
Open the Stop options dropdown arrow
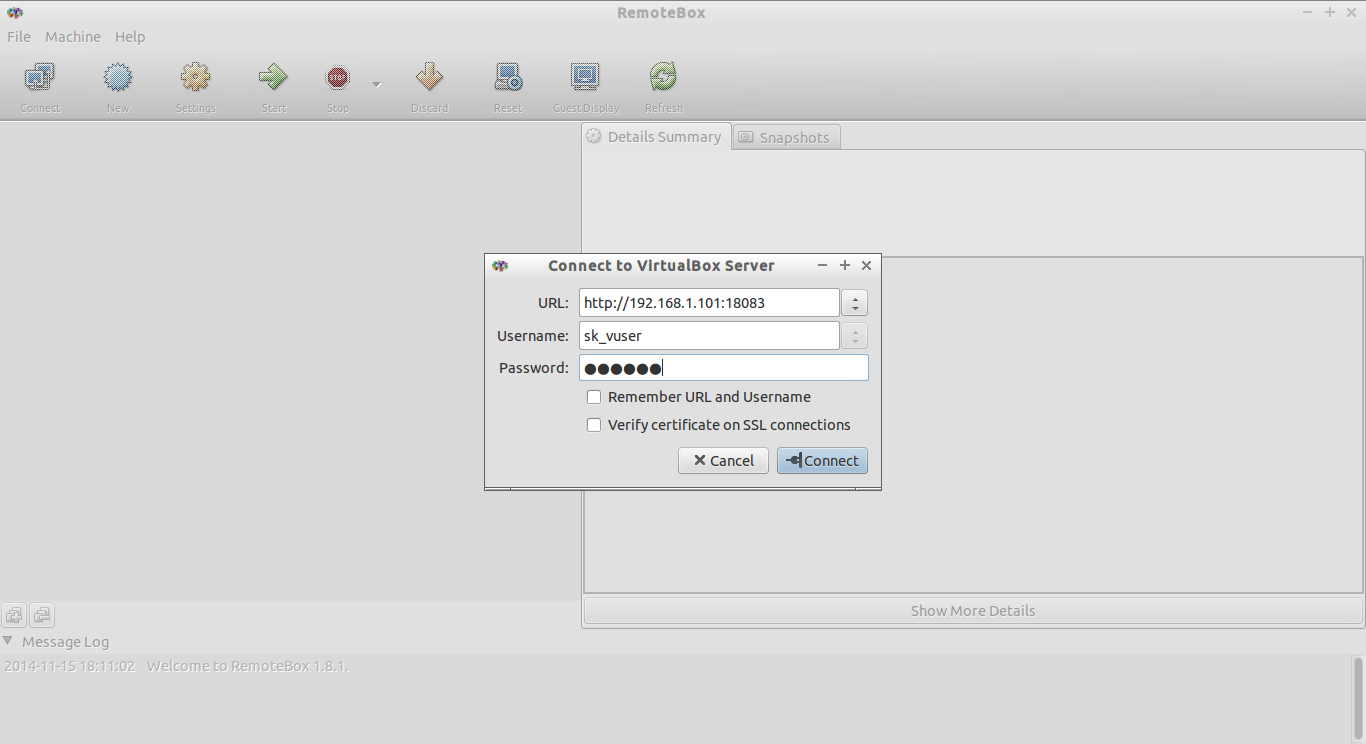point(377,84)
